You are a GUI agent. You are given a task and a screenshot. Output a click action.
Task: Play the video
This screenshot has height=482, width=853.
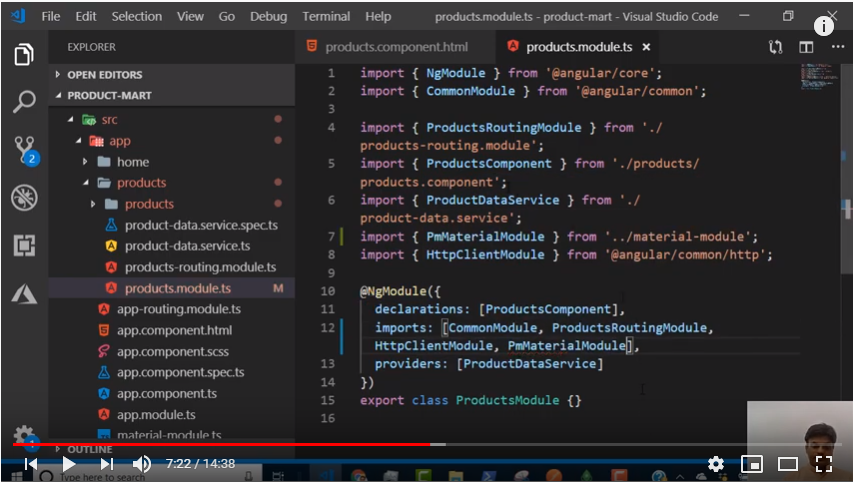(68, 464)
